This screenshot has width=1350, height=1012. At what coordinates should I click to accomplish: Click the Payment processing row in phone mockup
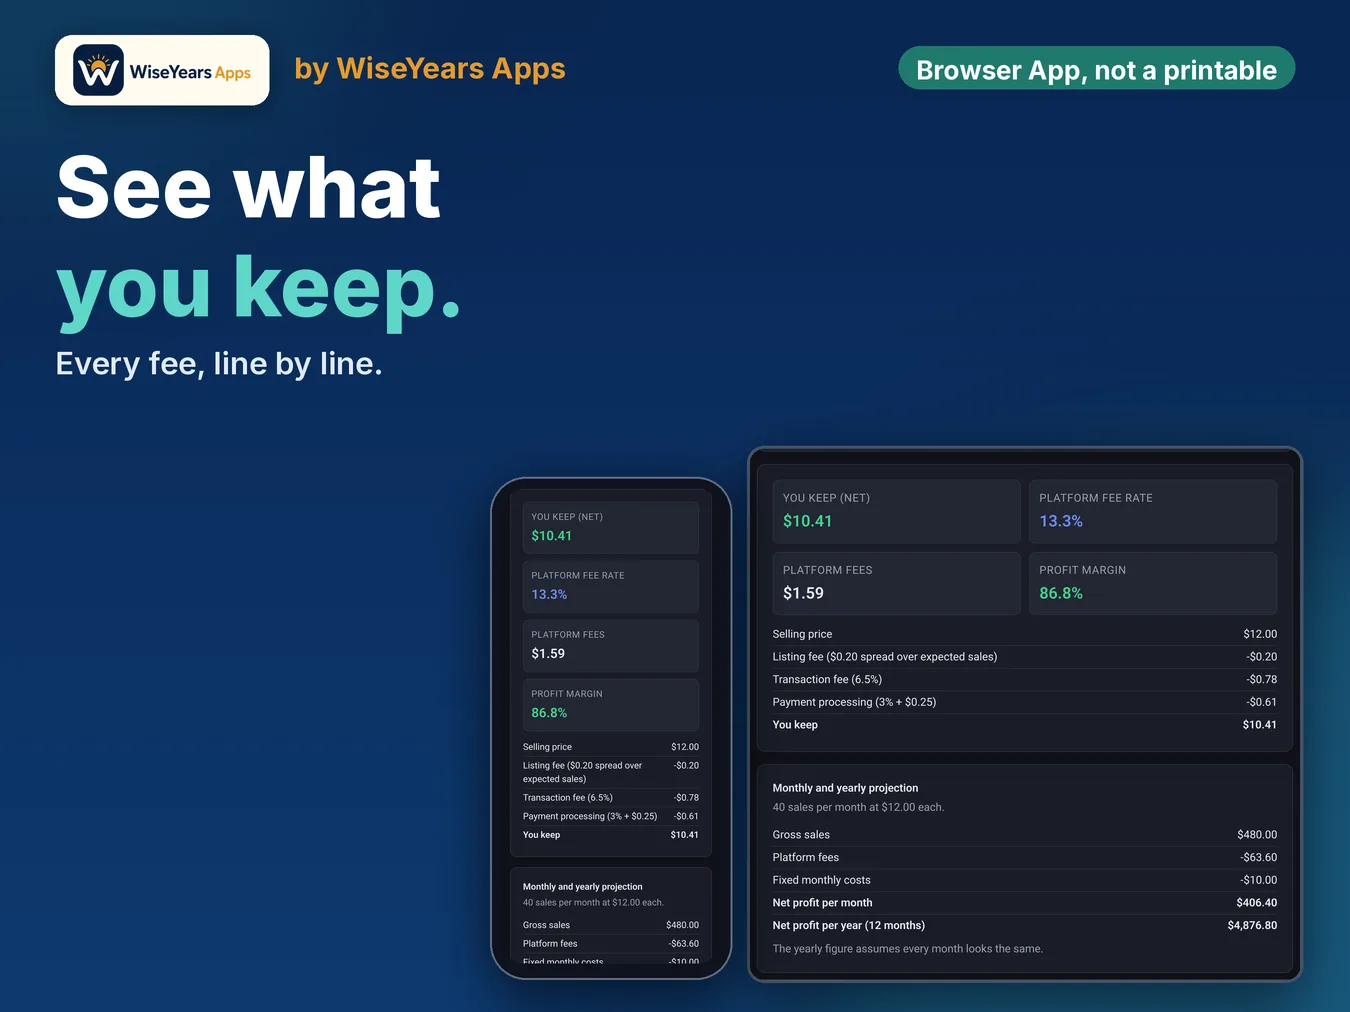click(x=610, y=816)
